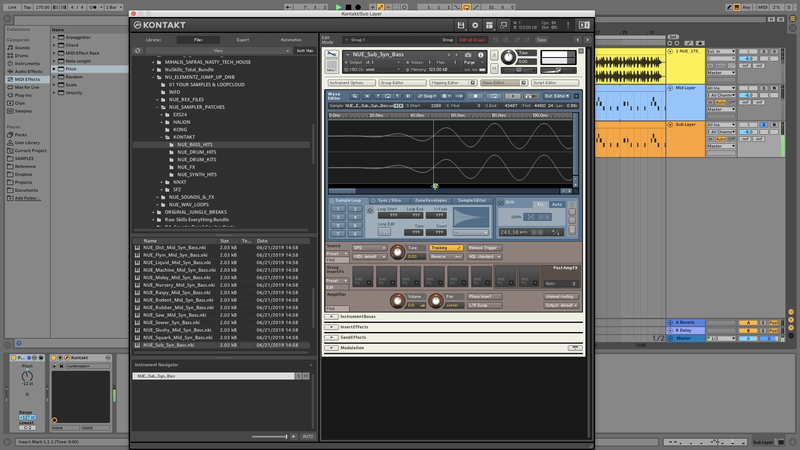Click the loop settings gear in Sample Loop panel

click(x=370, y=210)
